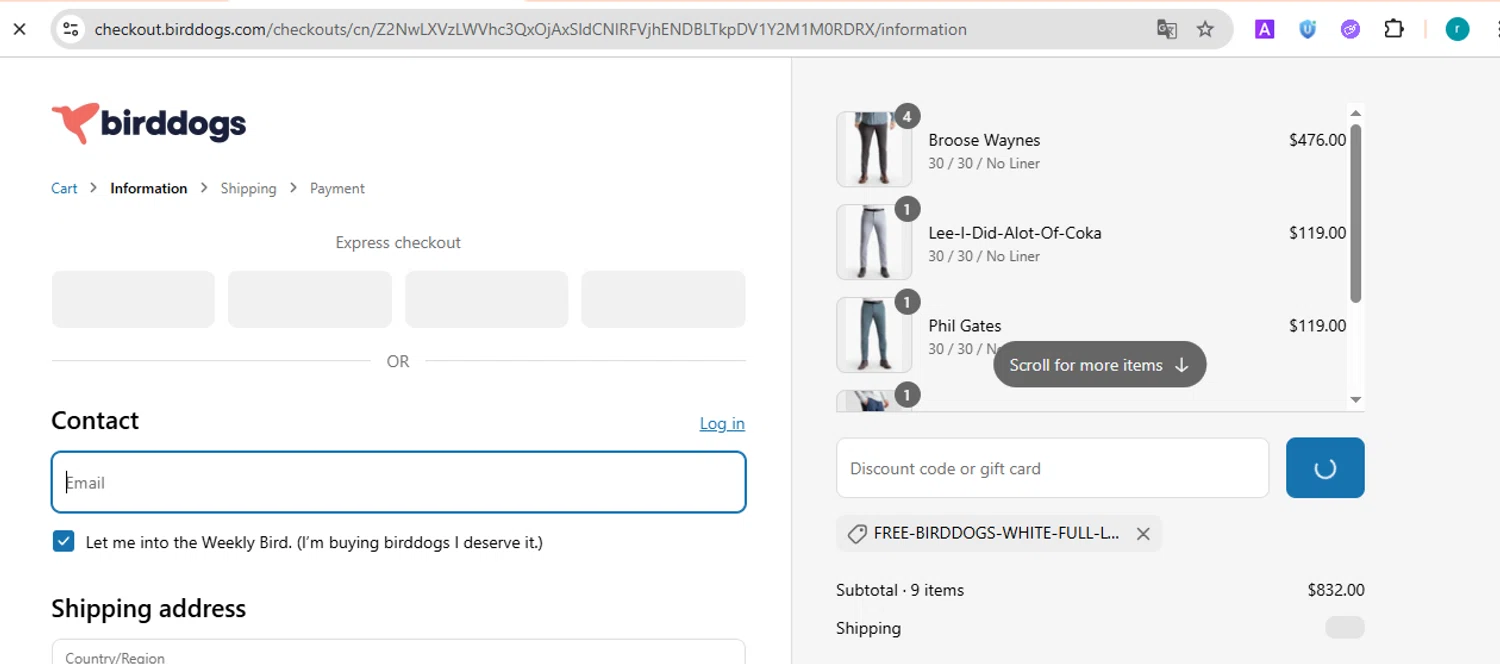Open the blue shield extension
1500x664 pixels.
(1307, 29)
